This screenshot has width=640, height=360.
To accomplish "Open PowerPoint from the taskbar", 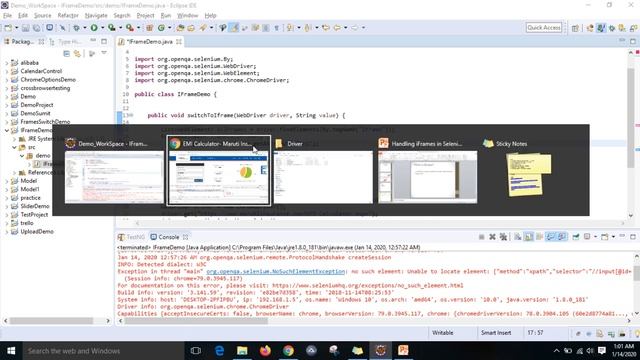I will coord(403,350).
